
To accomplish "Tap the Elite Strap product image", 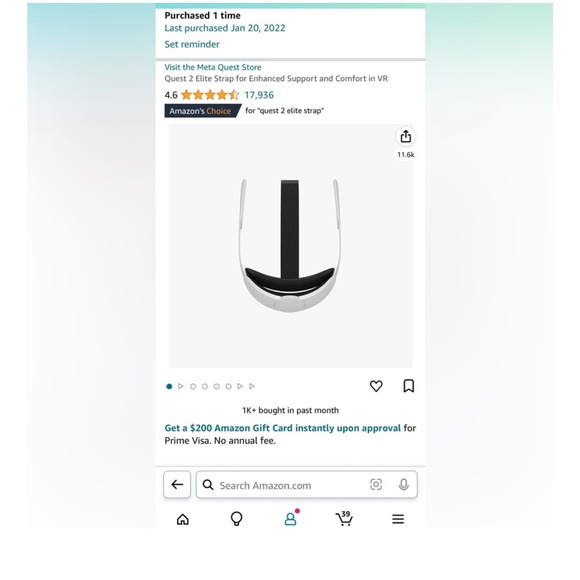I will (x=290, y=246).
